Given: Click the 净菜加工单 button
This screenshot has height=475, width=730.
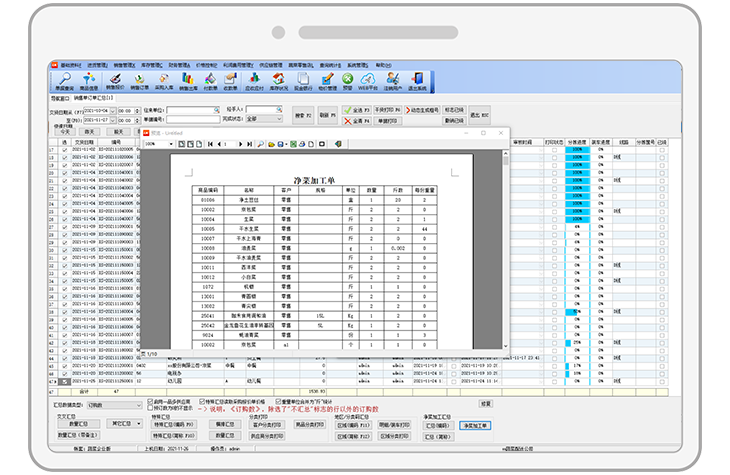Looking at the screenshot, I should (x=475, y=425).
